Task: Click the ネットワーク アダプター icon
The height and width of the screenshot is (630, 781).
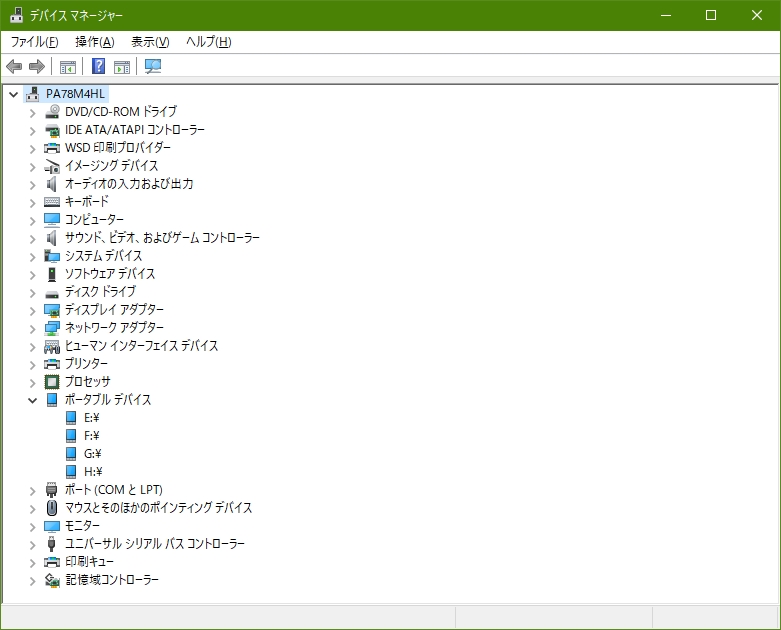Action: 52,328
